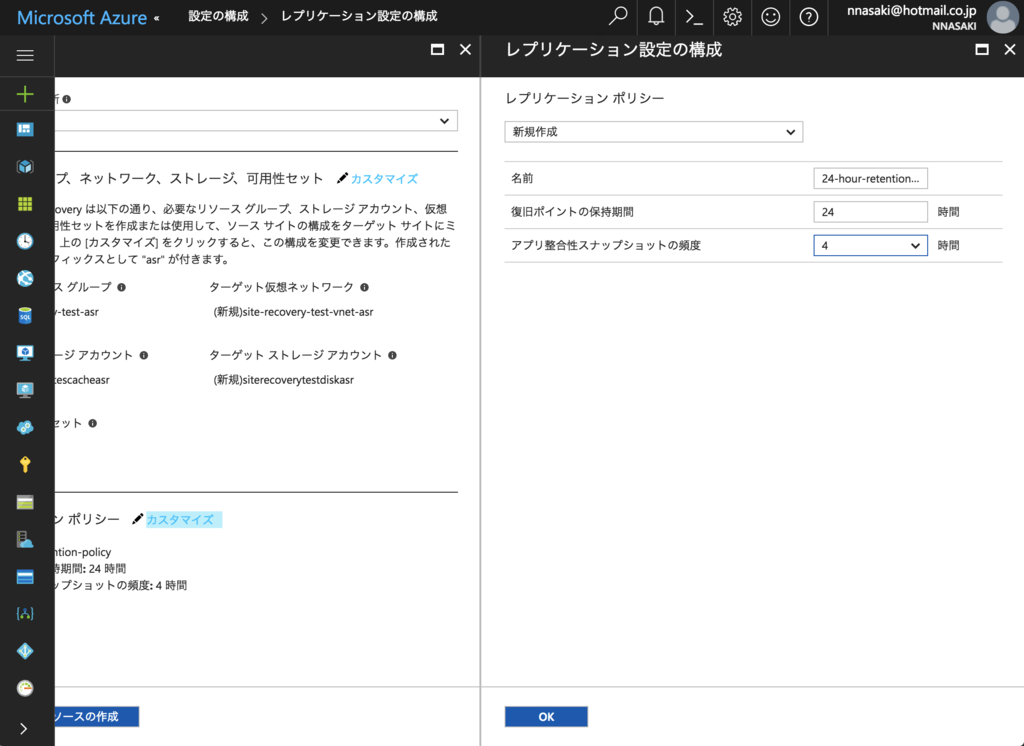1024x746 pixels.
Task: Open the Monitor gauge icon in the sidebar
Action: (x=25, y=688)
